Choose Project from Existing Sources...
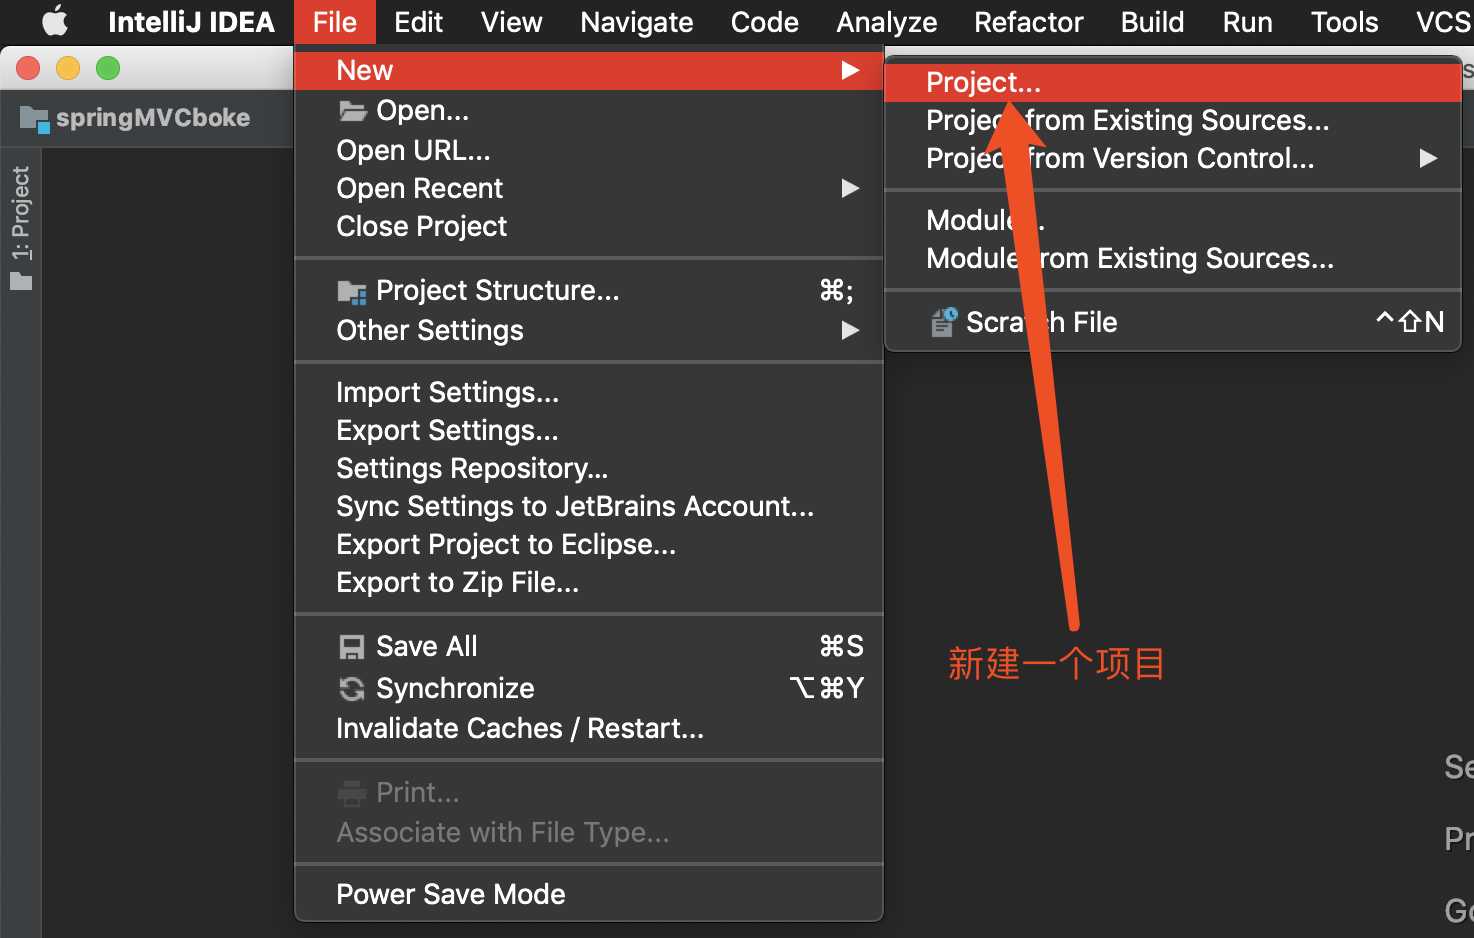The width and height of the screenshot is (1474, 938). click(x=1173, y=120)
